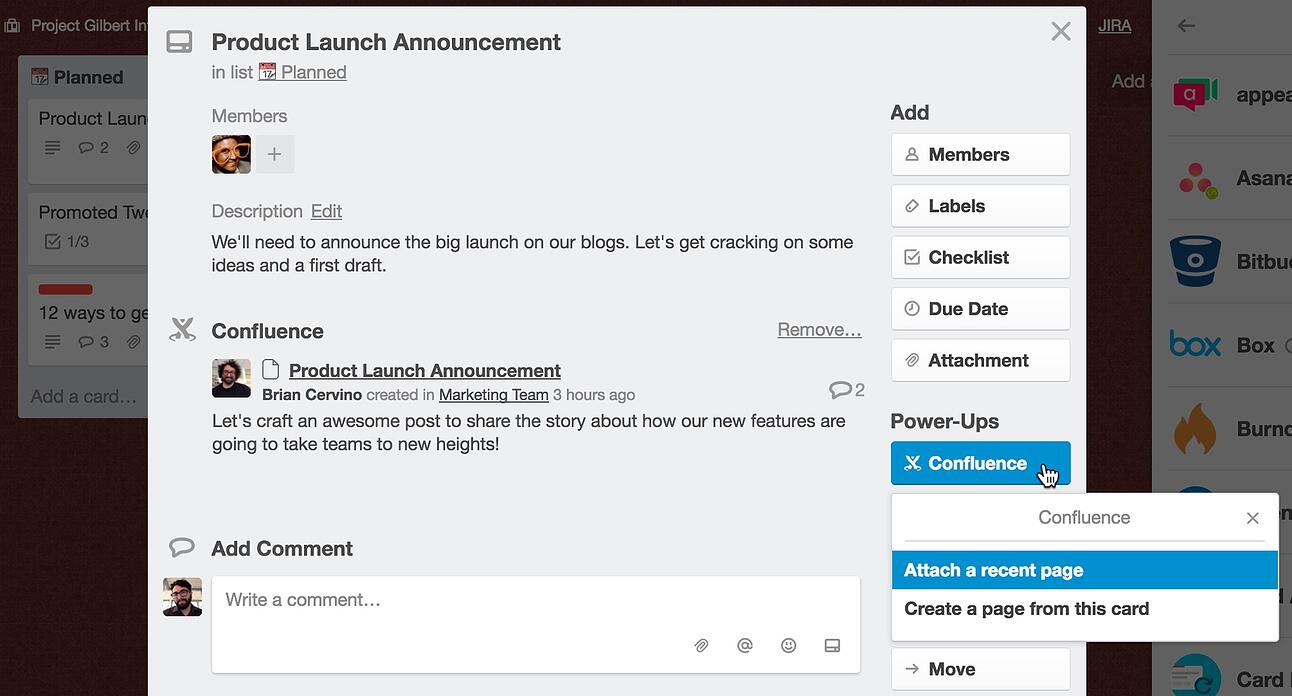The width and height of the screenshot is (1292, 696).
Task: Click the page document icon next to link
Action: coord(270,370)
